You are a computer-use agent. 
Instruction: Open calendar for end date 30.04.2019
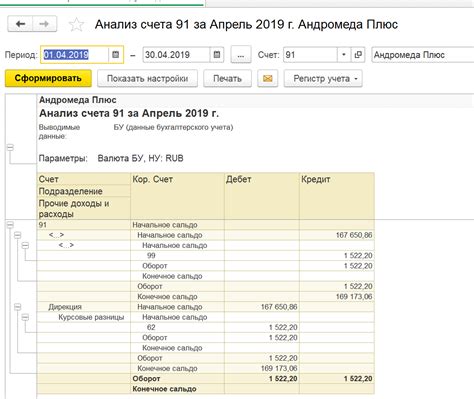coord(217,55)
